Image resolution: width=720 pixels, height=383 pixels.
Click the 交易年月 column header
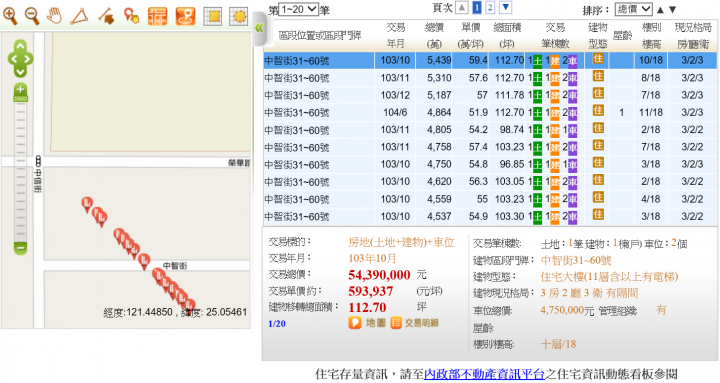(395, 36)
